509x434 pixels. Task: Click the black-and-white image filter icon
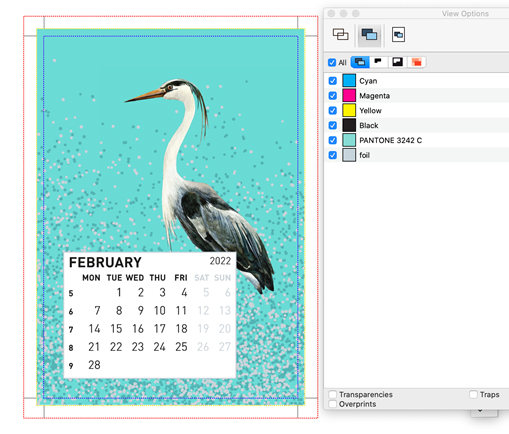397,62
